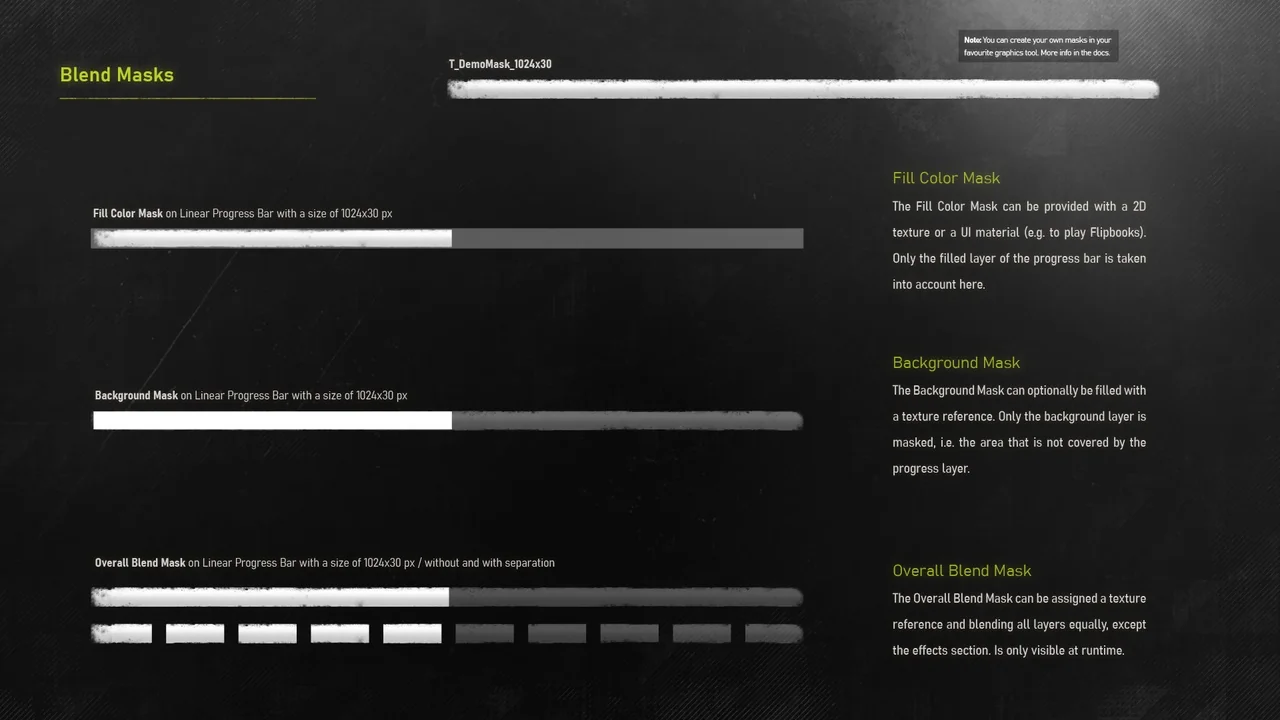The image size is (1280, 720).
Task: Click the masked gray part of Background Mask bar
Action: [627, 420]
